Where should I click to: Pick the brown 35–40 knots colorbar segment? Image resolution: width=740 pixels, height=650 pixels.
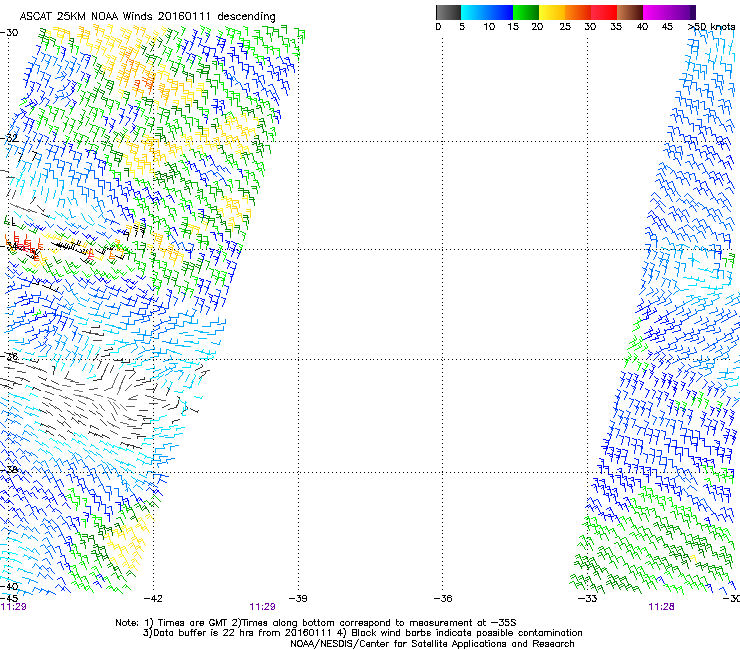630,12
